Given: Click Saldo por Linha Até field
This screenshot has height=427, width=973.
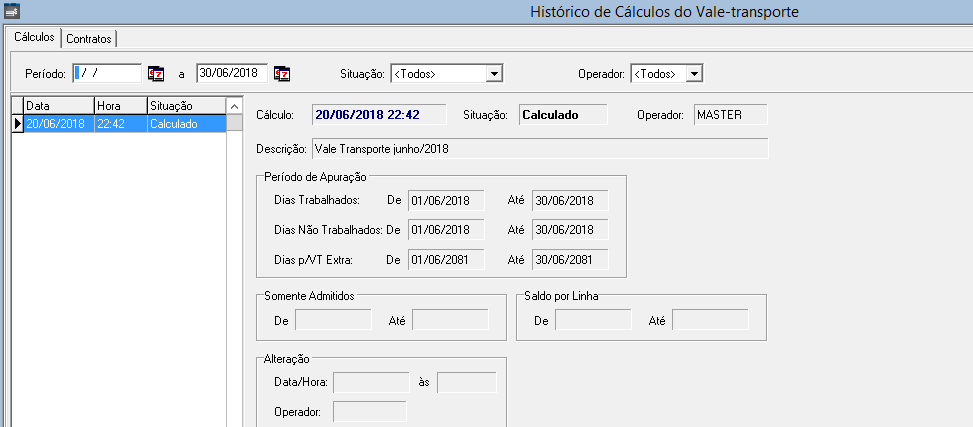Looking at the screenshot, I should click(709, 320).
